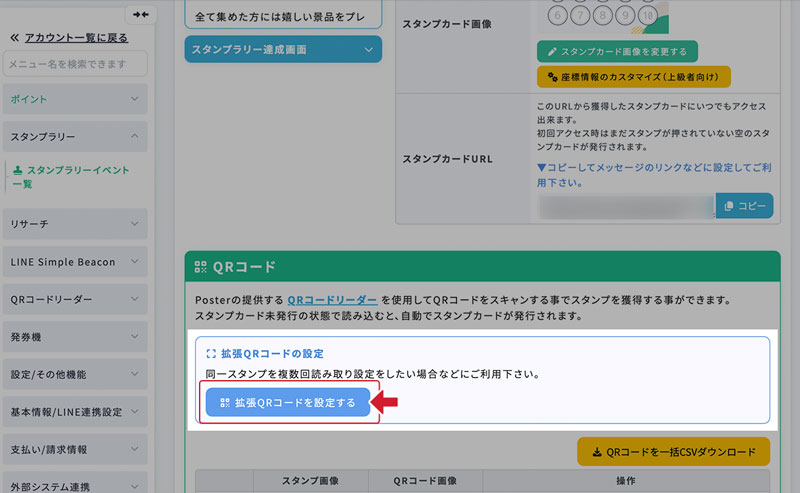The width and height of the screenshot is (800, 493).
Task: Click 拡張QRコードを設定する button
Action: 288,403
